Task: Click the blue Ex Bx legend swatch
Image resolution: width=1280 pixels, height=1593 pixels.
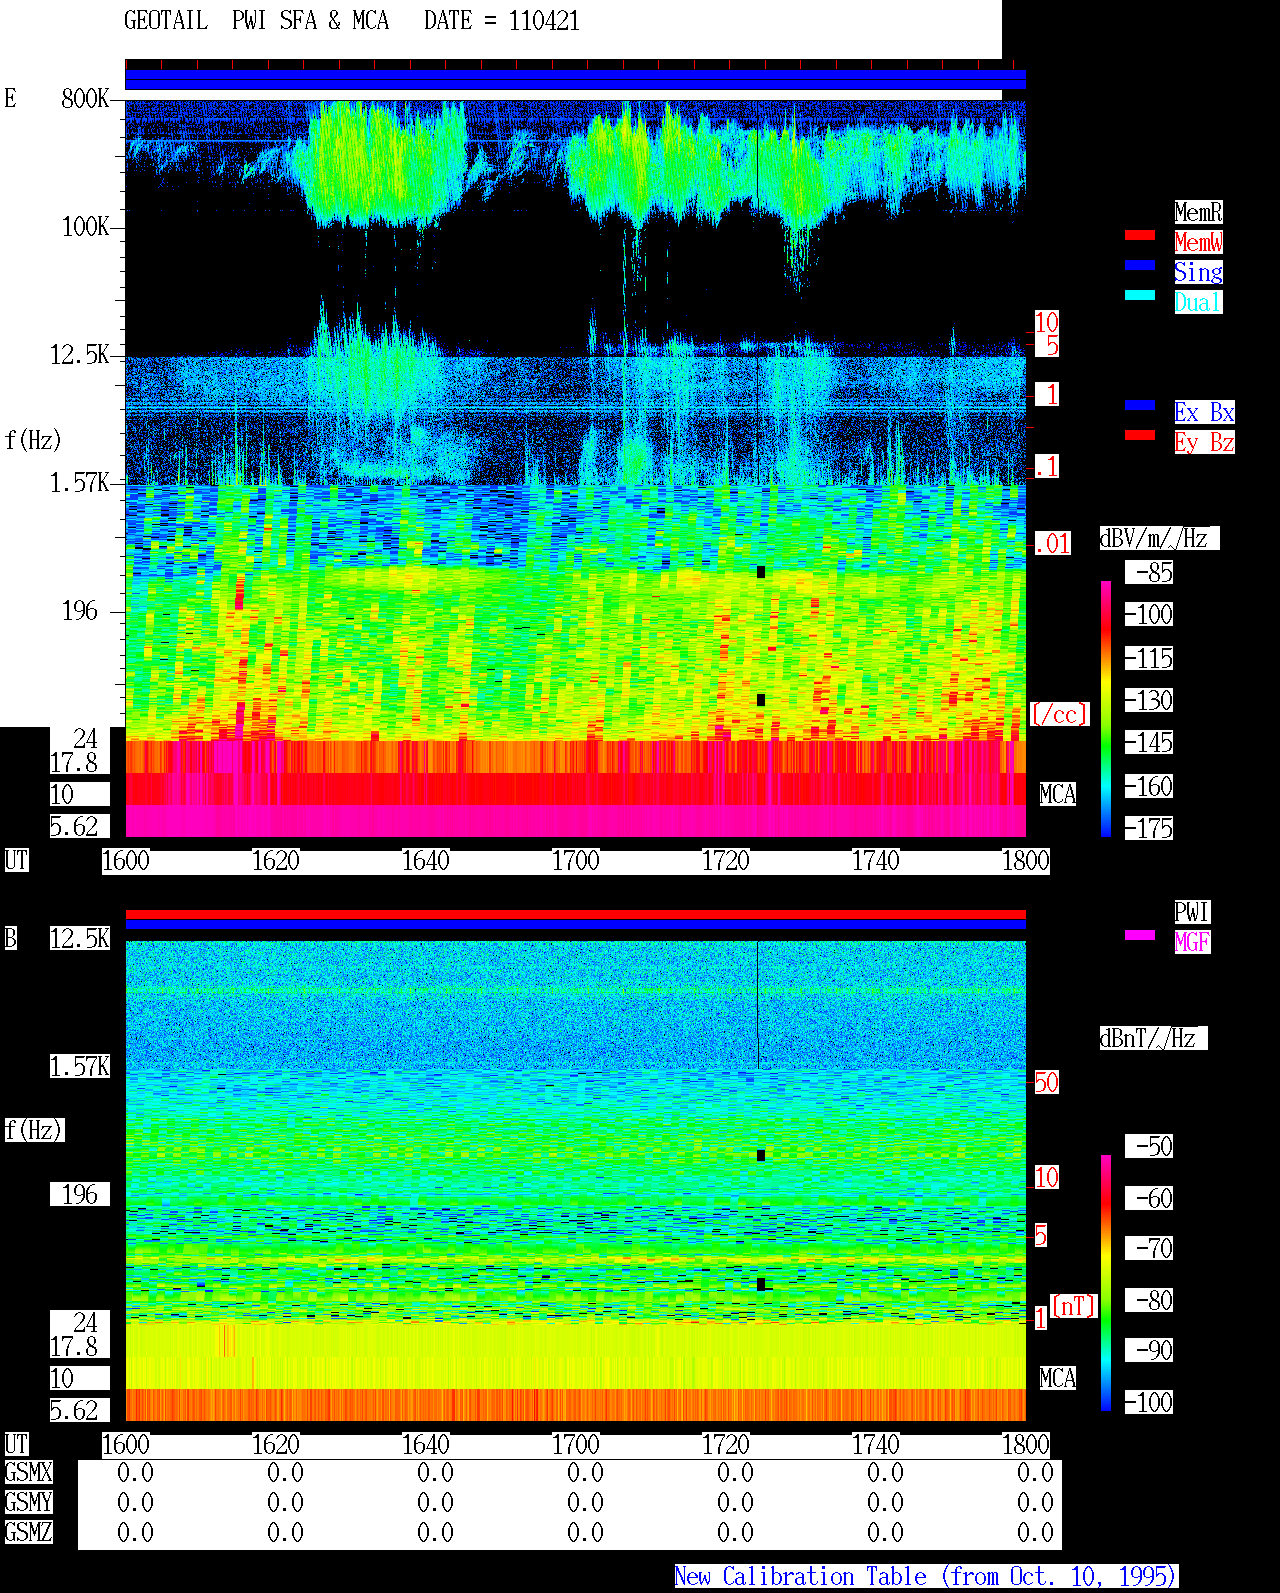Action: point(1140,405)
